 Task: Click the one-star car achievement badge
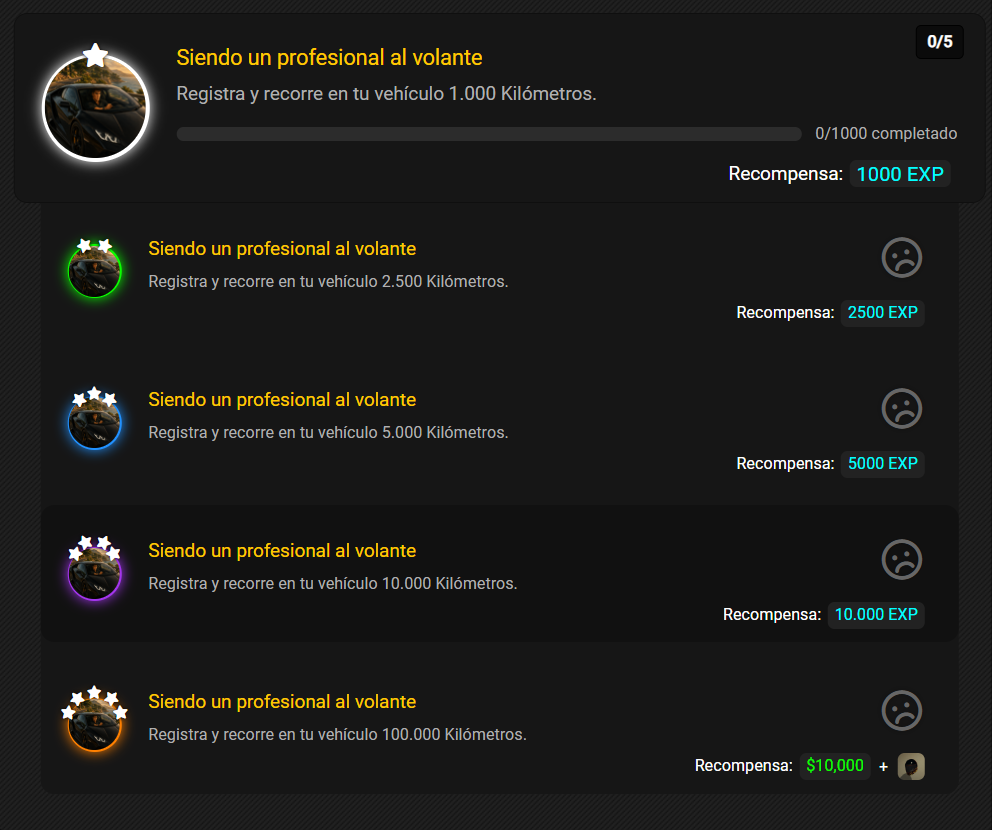(96, 106)
